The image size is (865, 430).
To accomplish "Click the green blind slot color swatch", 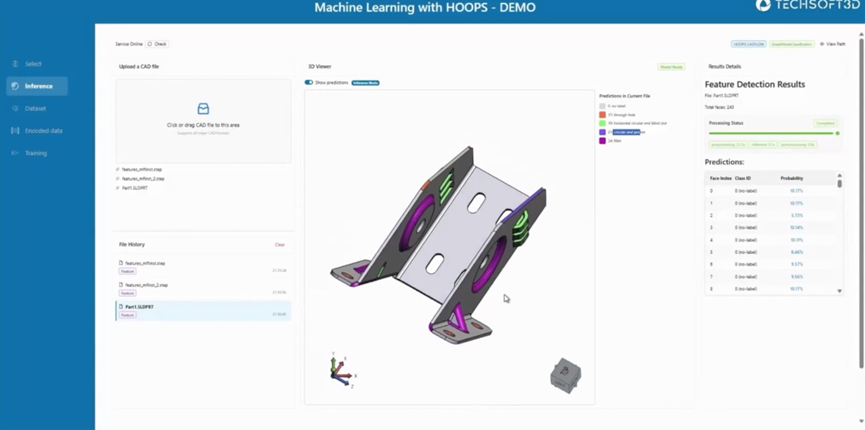I will [602, 124].
